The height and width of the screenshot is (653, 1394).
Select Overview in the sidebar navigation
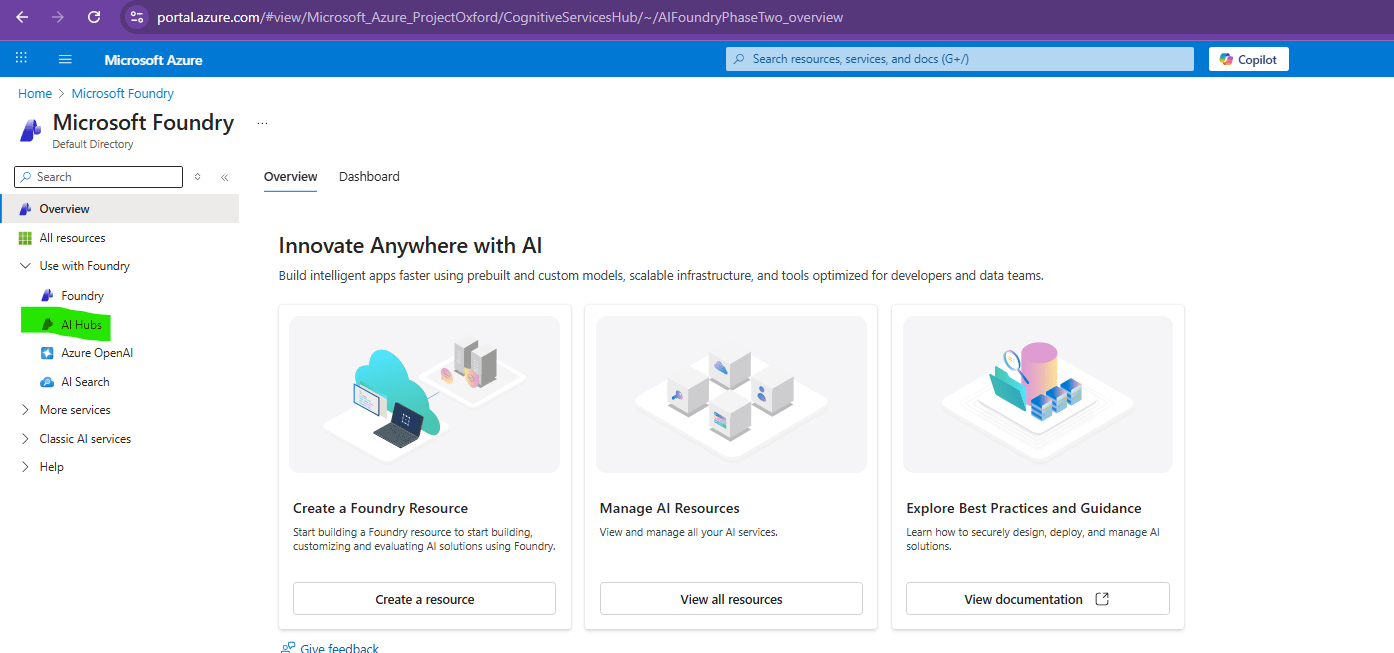[63, 208]
